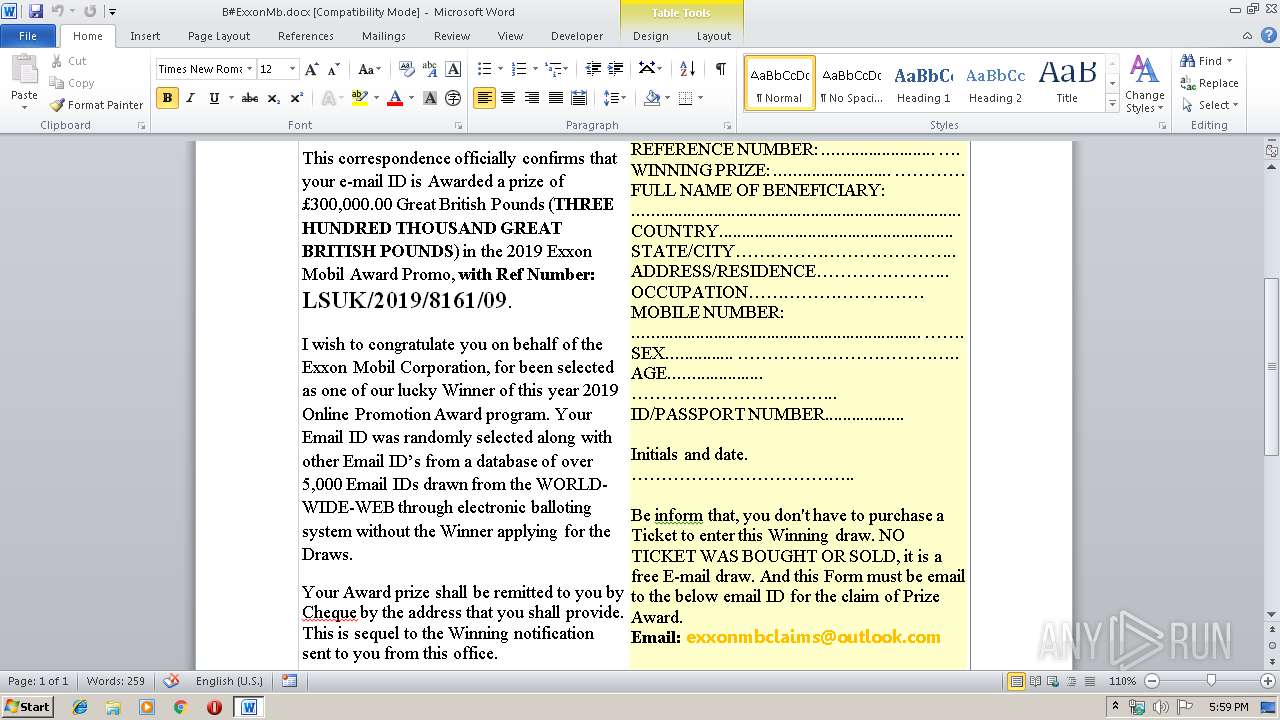Click Shrink Font icon

coord(335,69)
